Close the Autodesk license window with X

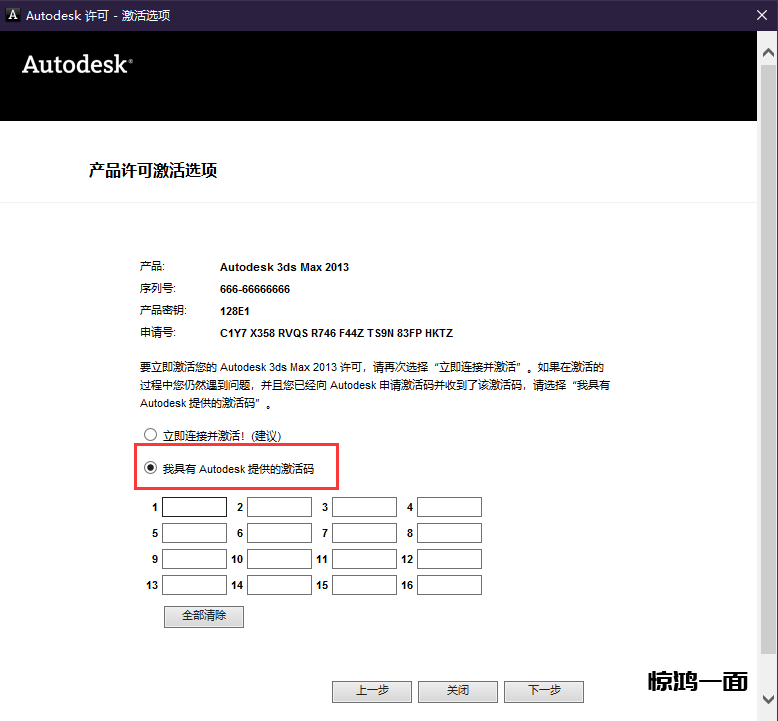pos(761,15)
